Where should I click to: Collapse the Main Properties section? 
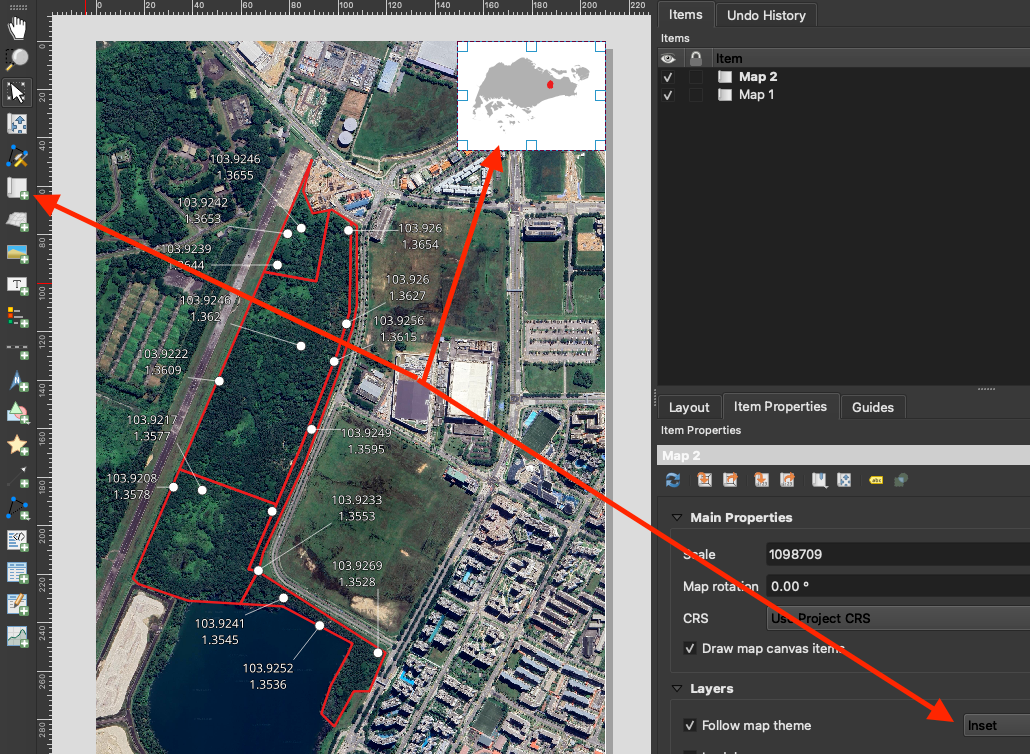[x=678, y=517]
